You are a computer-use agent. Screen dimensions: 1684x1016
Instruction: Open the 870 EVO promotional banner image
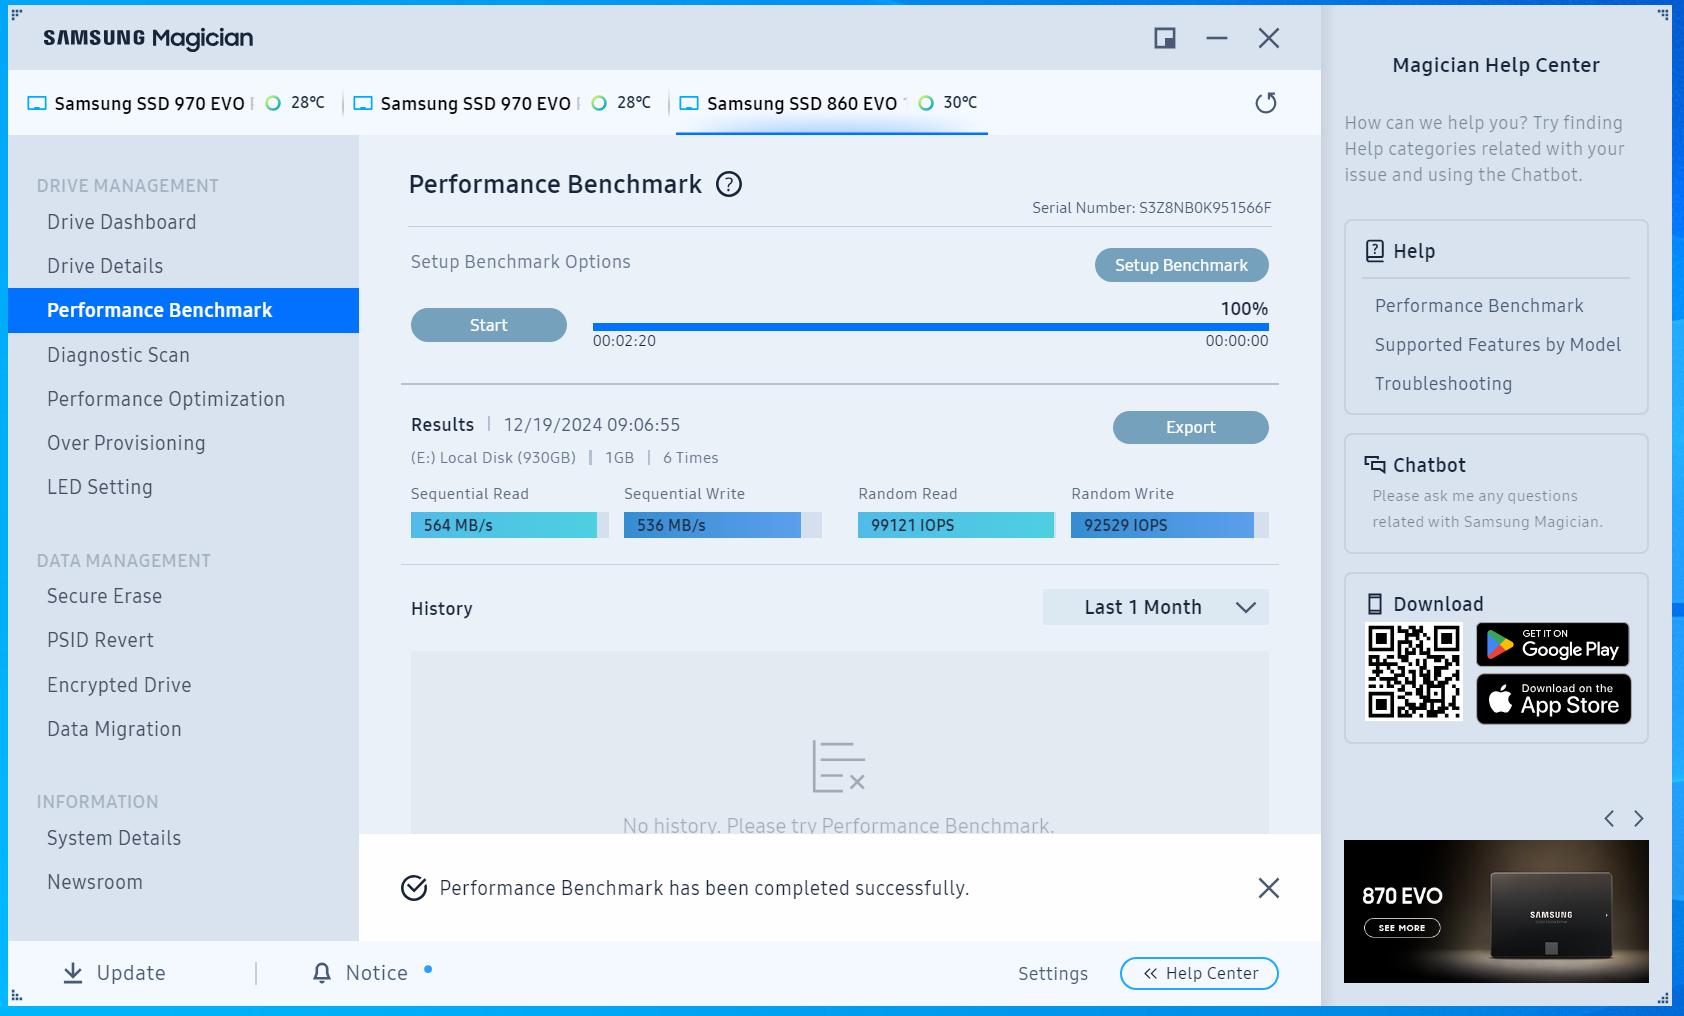[x=1496, y=911]
